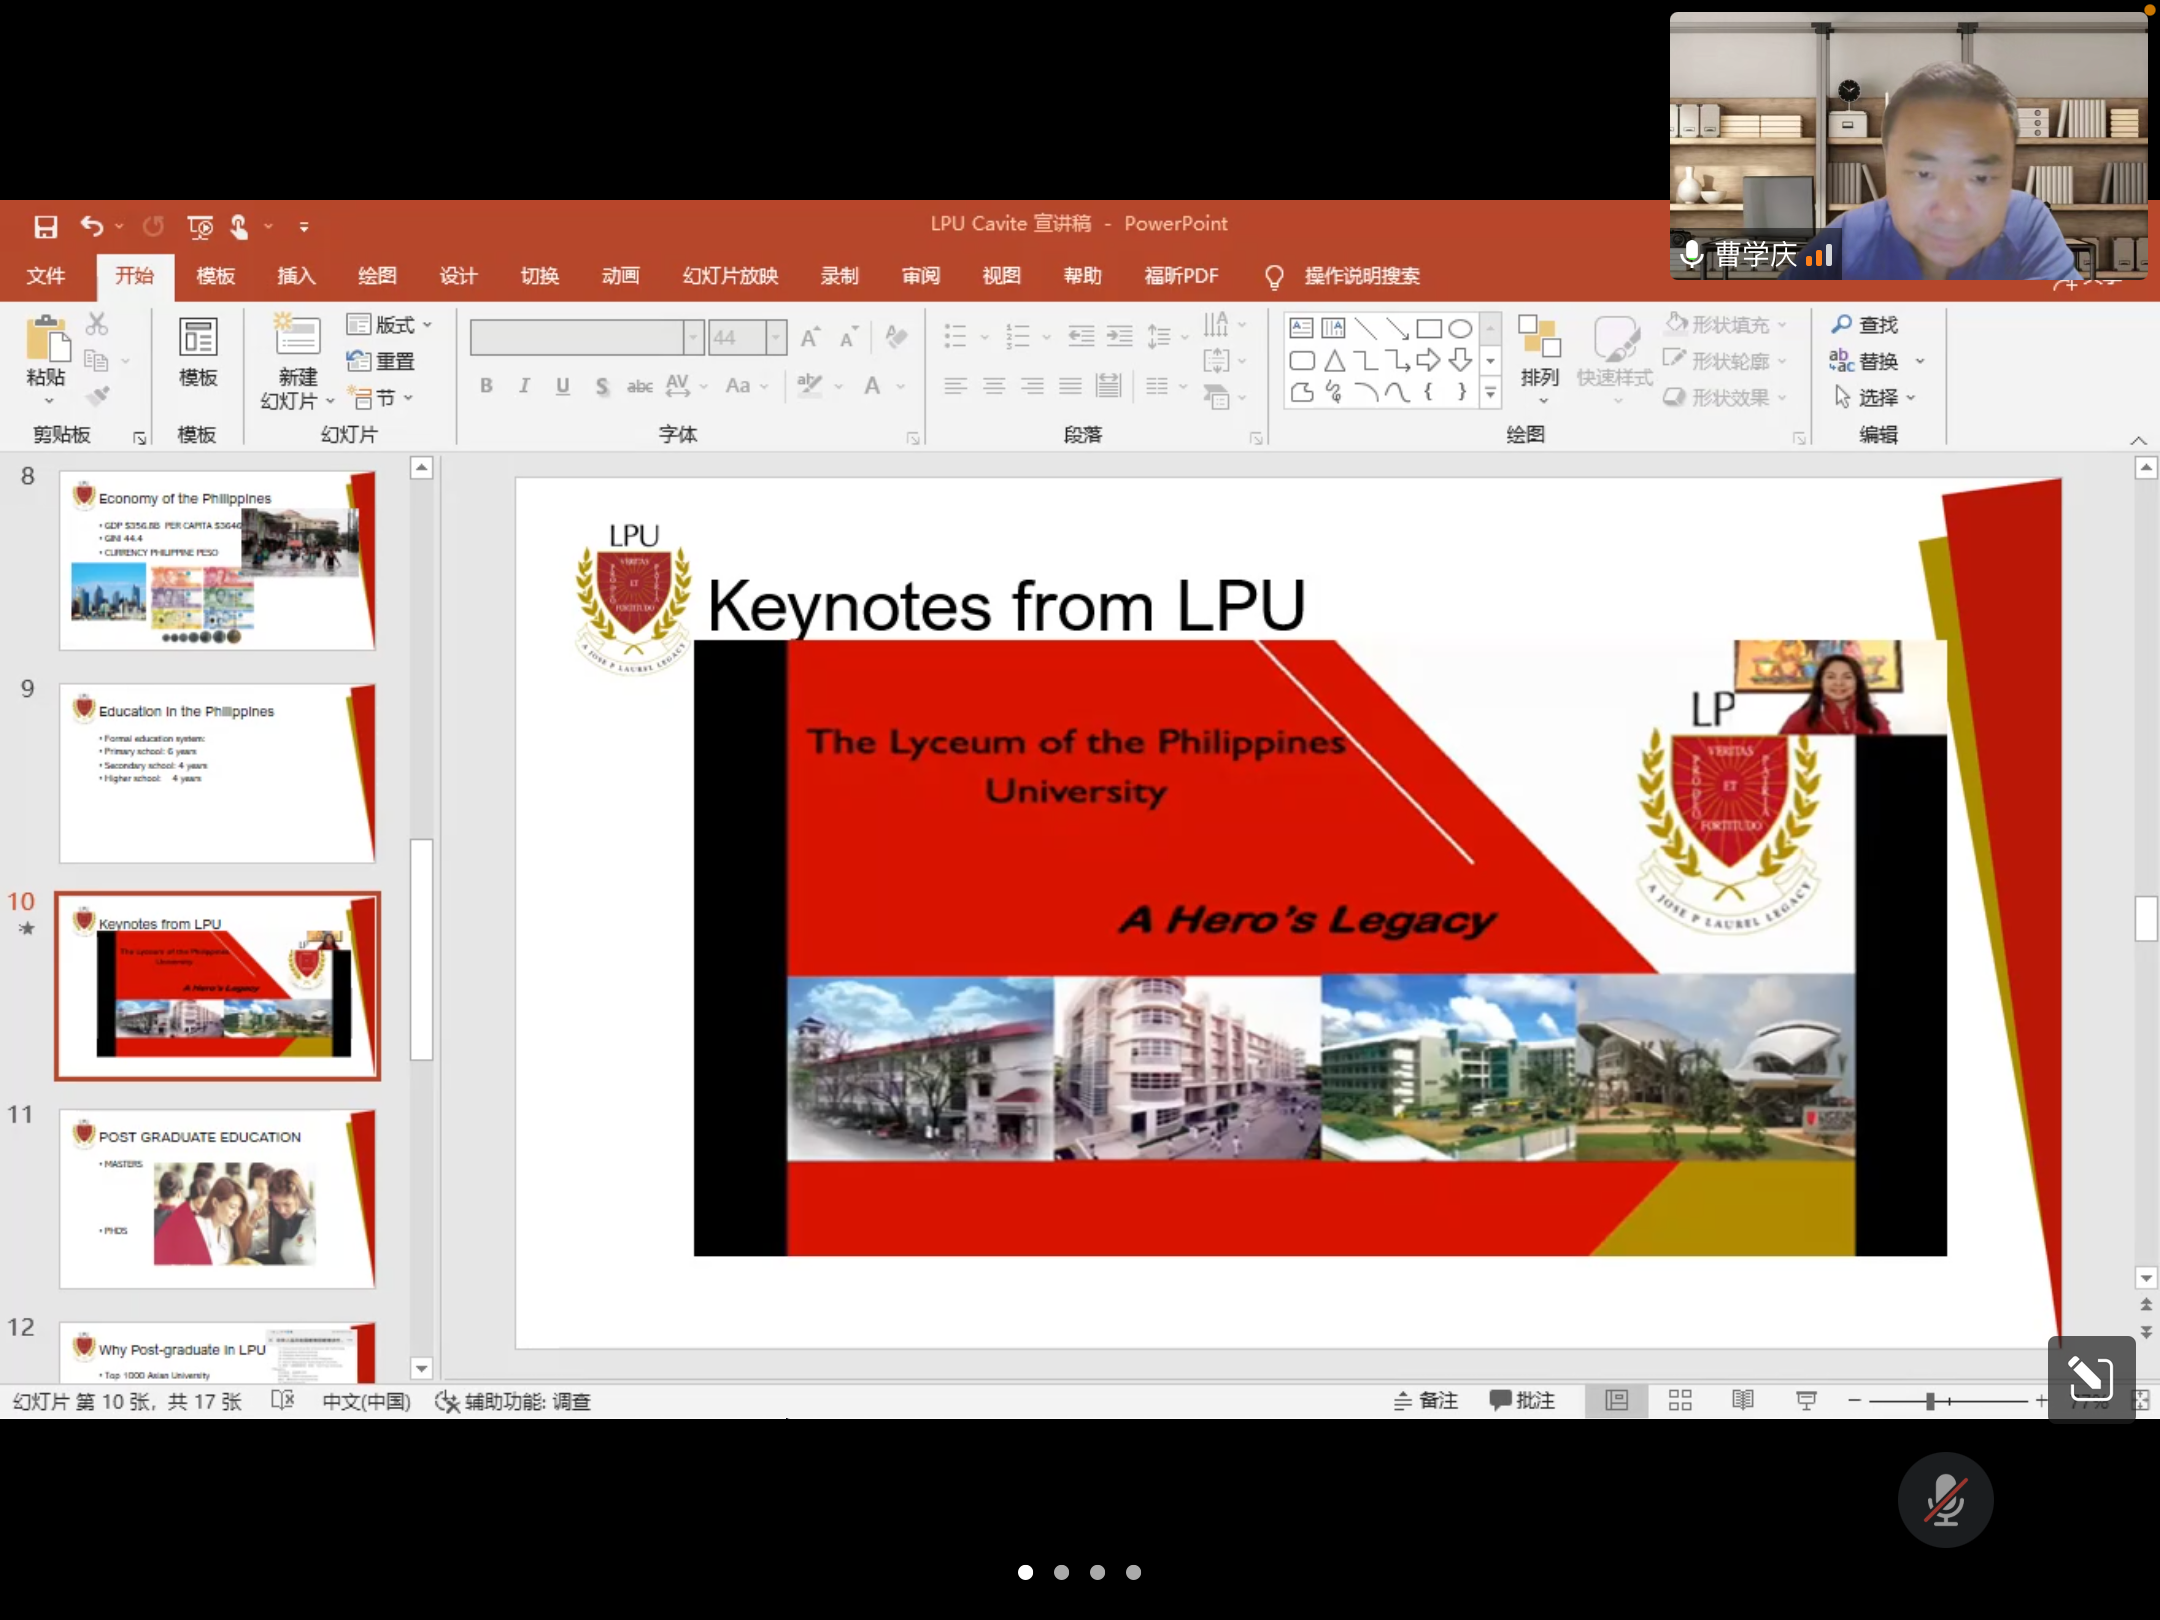
Task: Open the 文件 file menu
Action: [46, 276]
